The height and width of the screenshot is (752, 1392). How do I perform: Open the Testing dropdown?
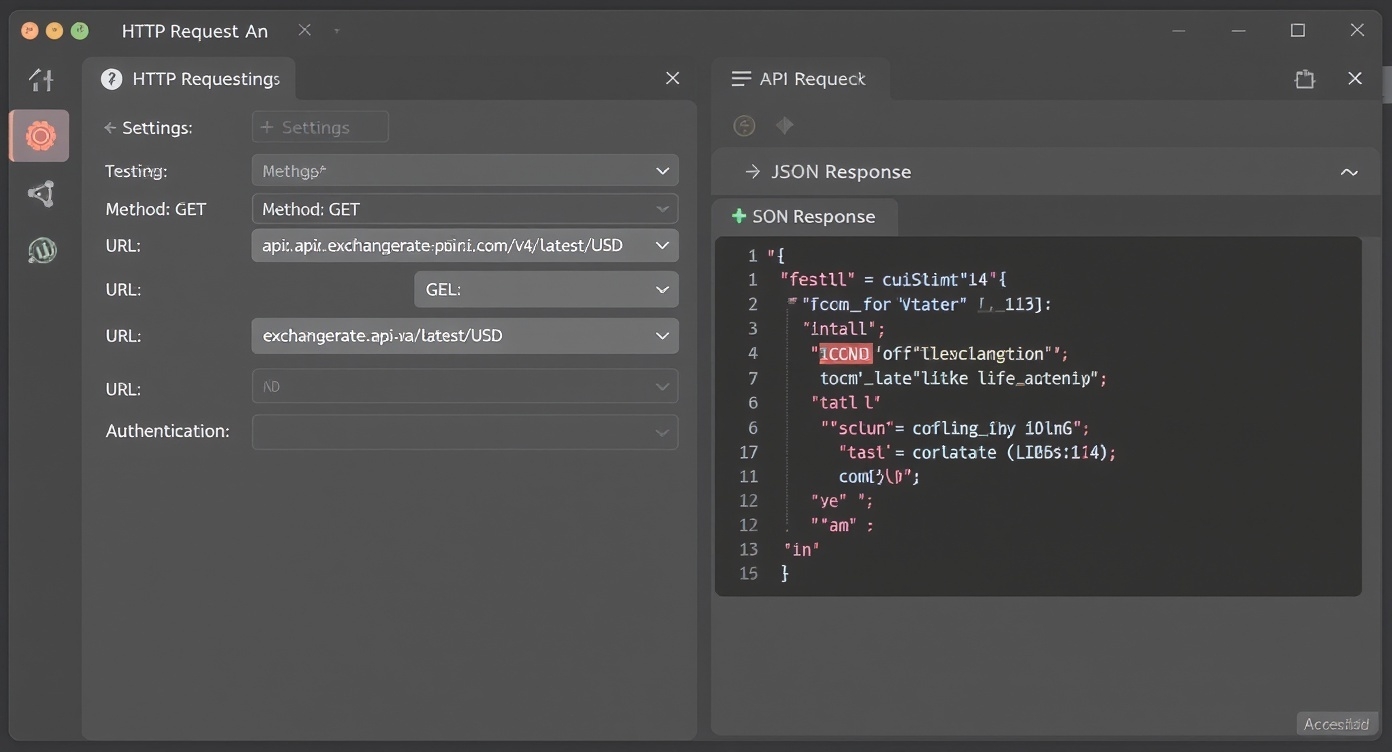[465, 171]
